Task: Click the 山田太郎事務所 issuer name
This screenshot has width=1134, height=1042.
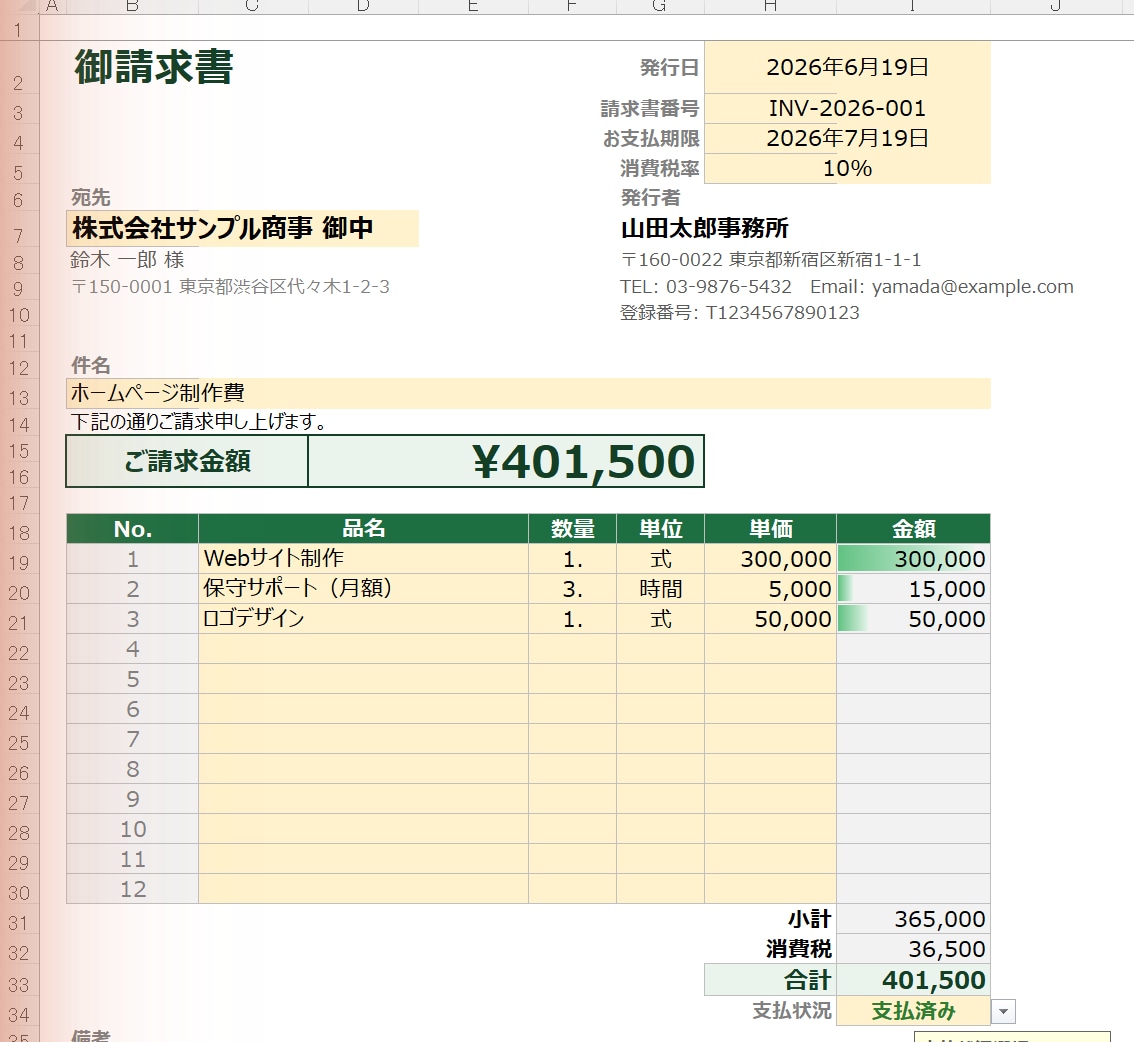Action: tap(704, 229)
